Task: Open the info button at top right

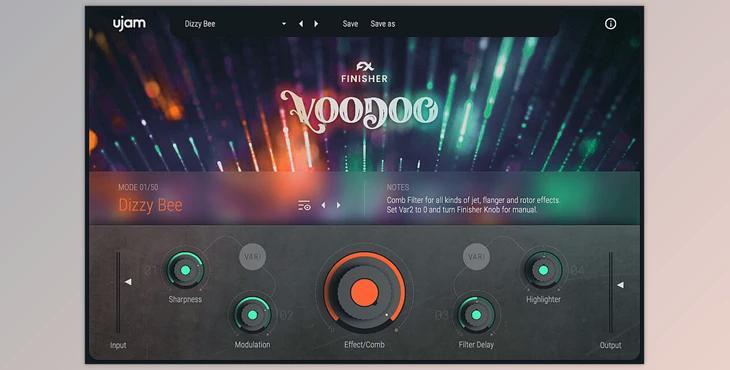Action: [610, 24]
